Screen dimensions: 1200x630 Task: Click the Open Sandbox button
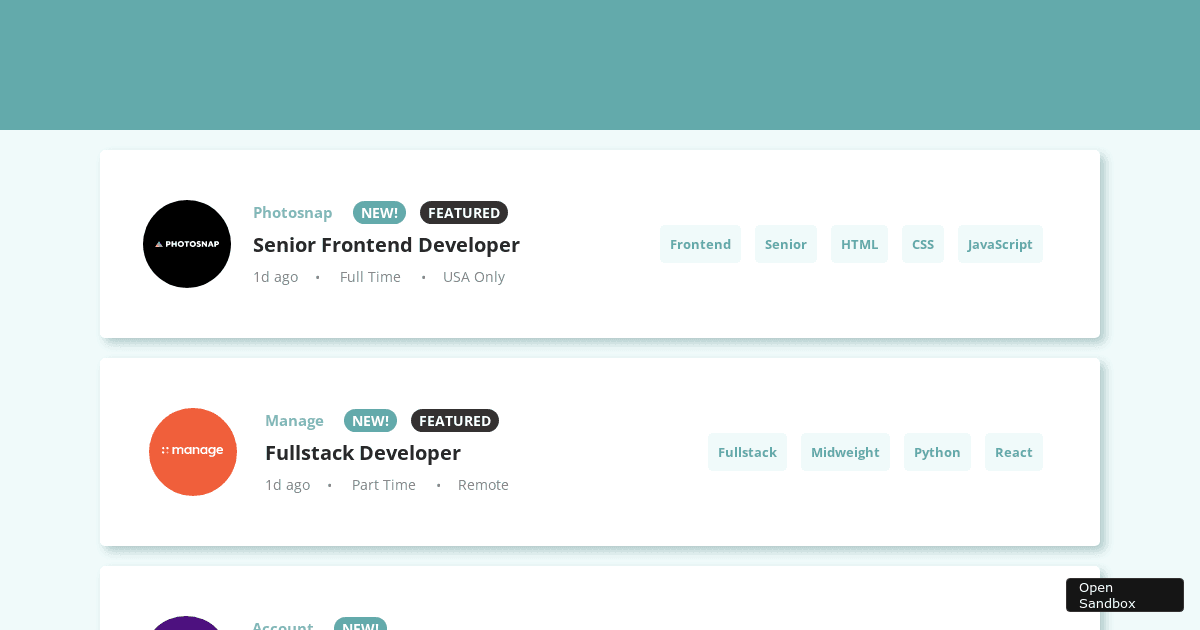pos(1125,595)
